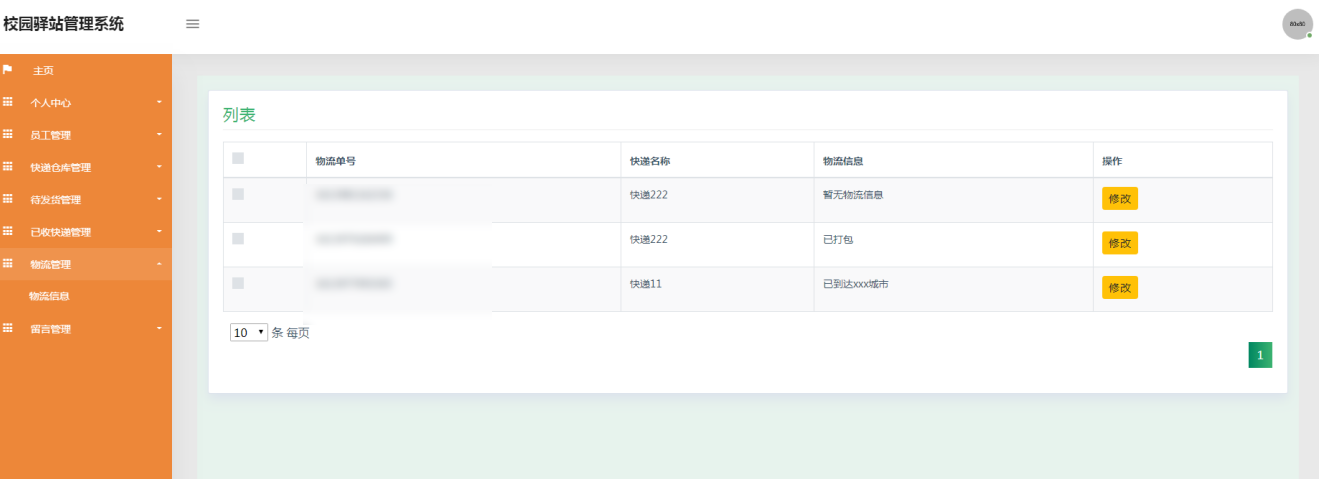This screenshot has height=479, width=1319.
Task: Check the row with 已打包
Action: (238, 239)
